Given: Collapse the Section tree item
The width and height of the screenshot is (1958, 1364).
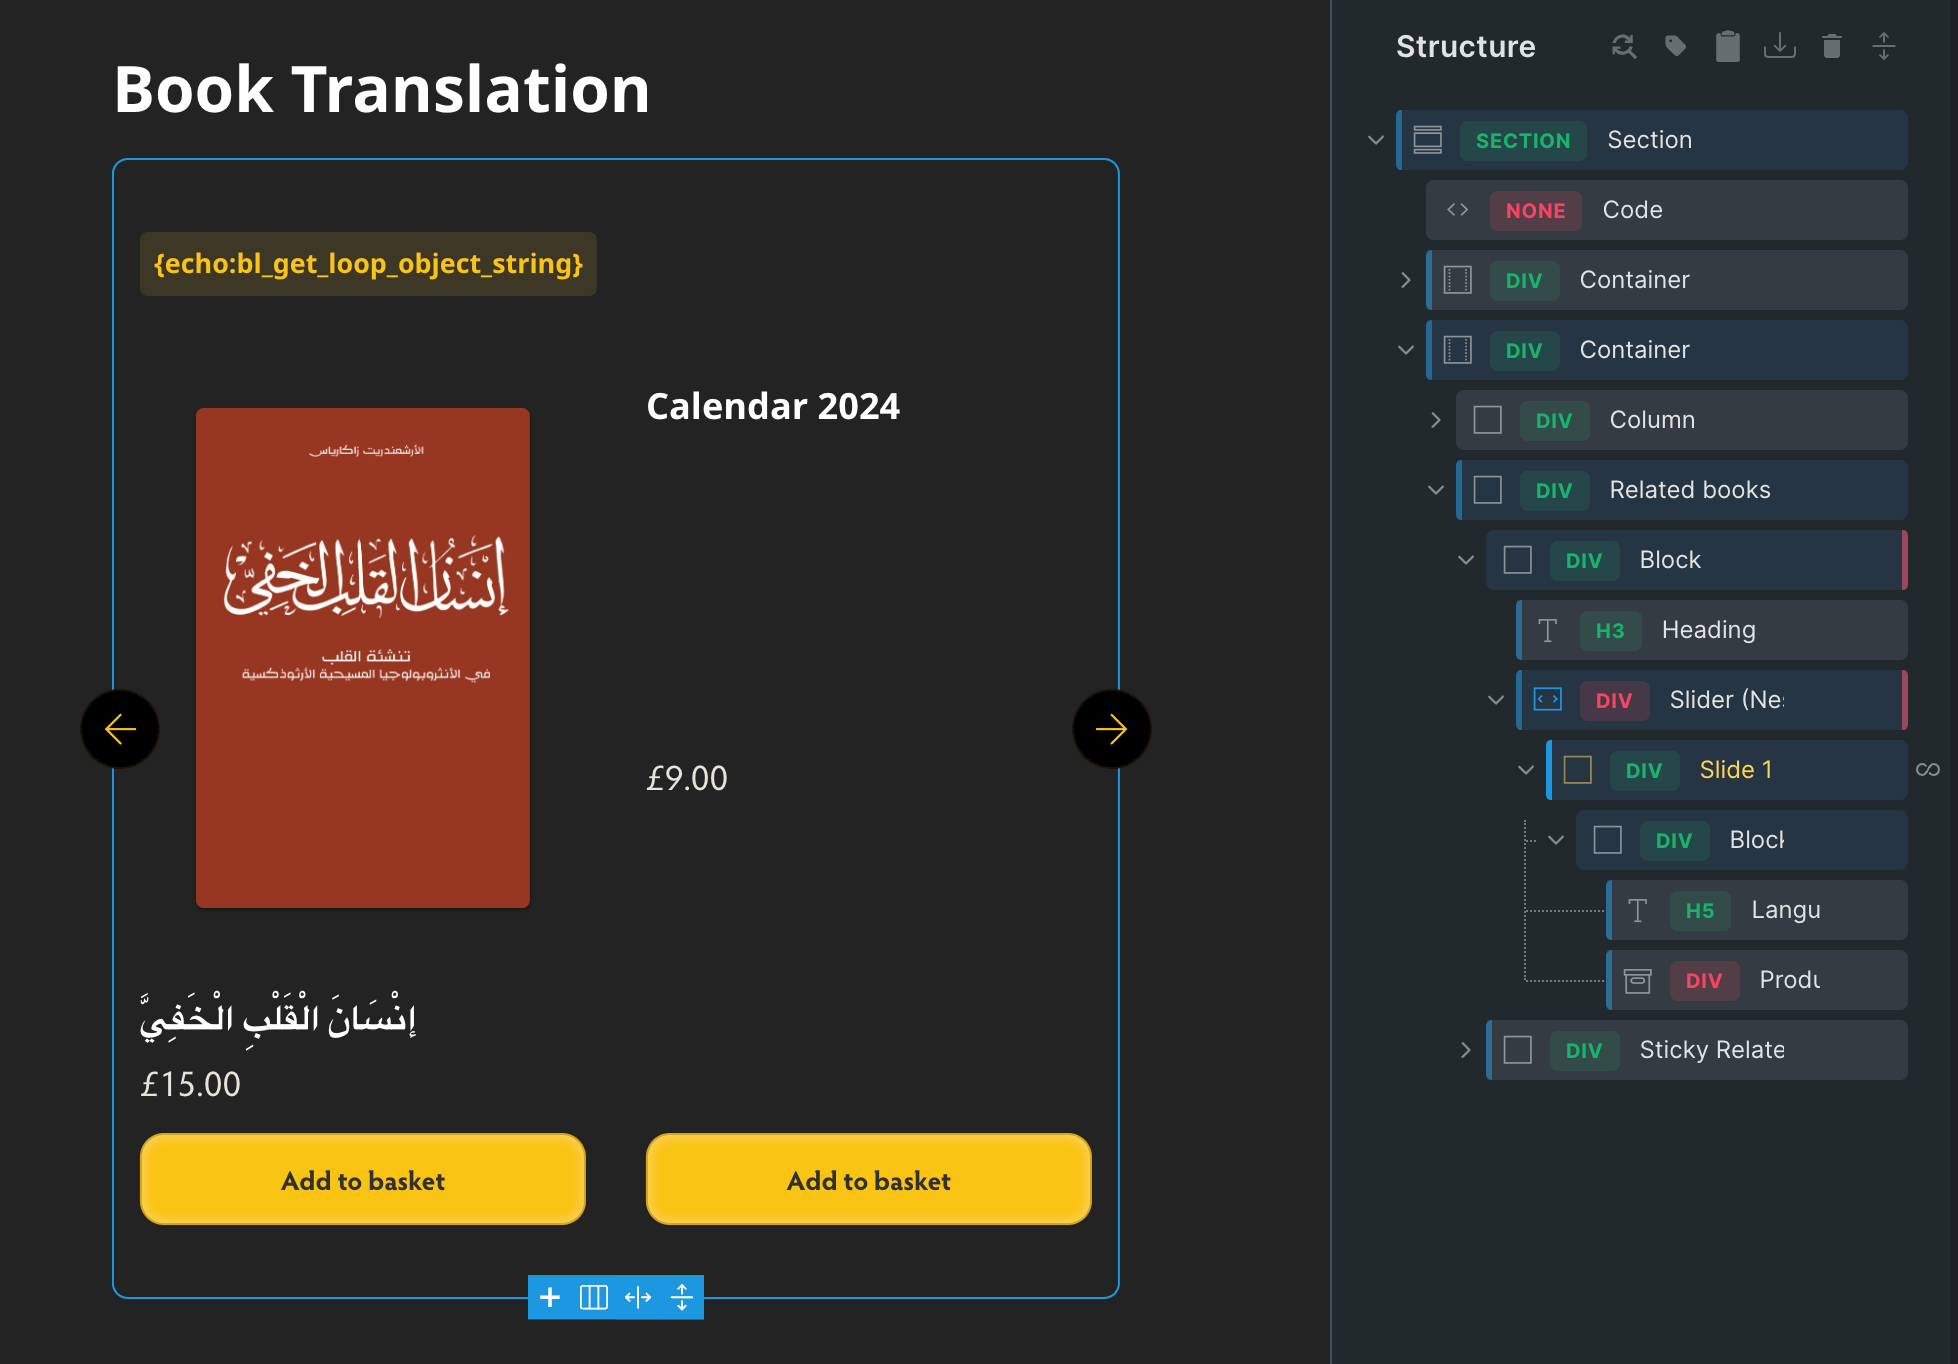Looking at the screenshot, I should (1376, 140).
